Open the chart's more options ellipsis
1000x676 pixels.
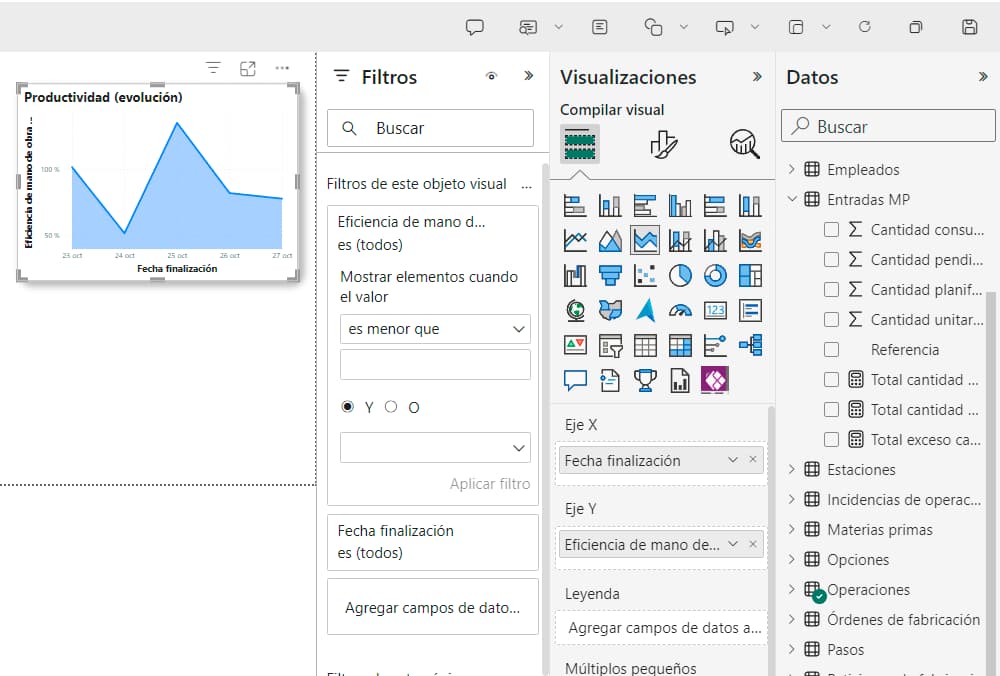[282, 68]
